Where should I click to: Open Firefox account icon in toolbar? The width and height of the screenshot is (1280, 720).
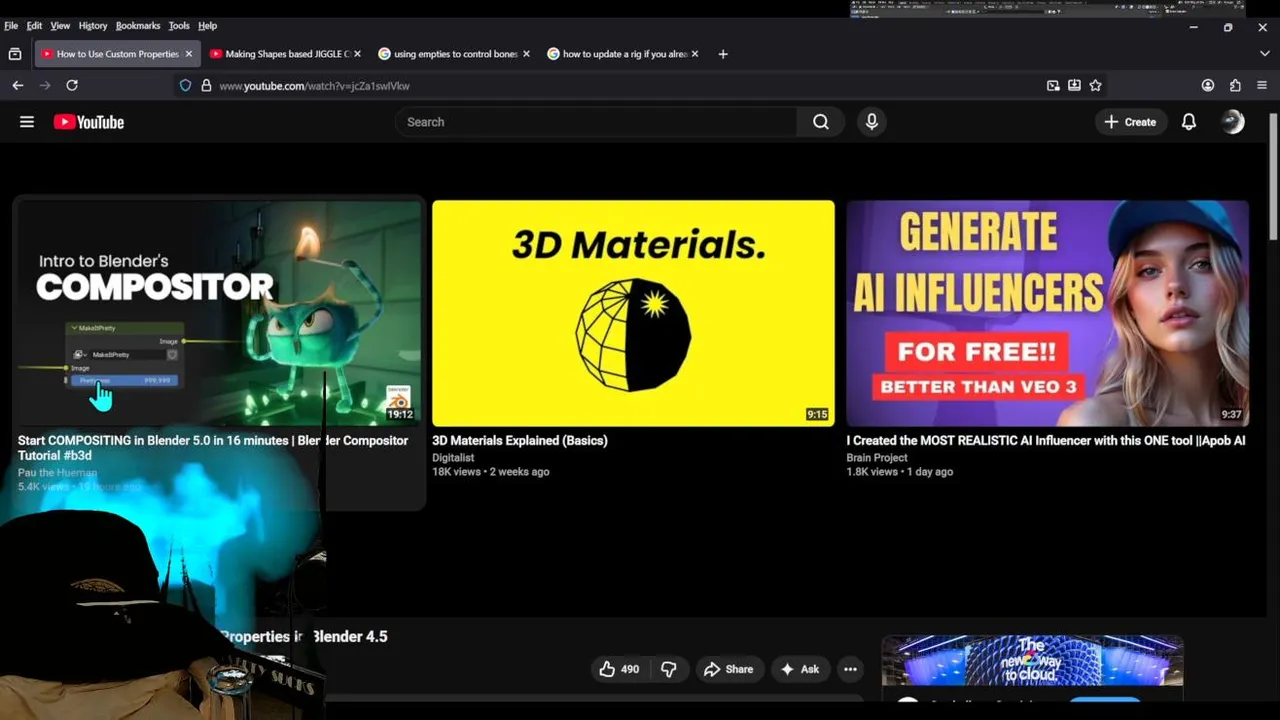click(1208, 86)
